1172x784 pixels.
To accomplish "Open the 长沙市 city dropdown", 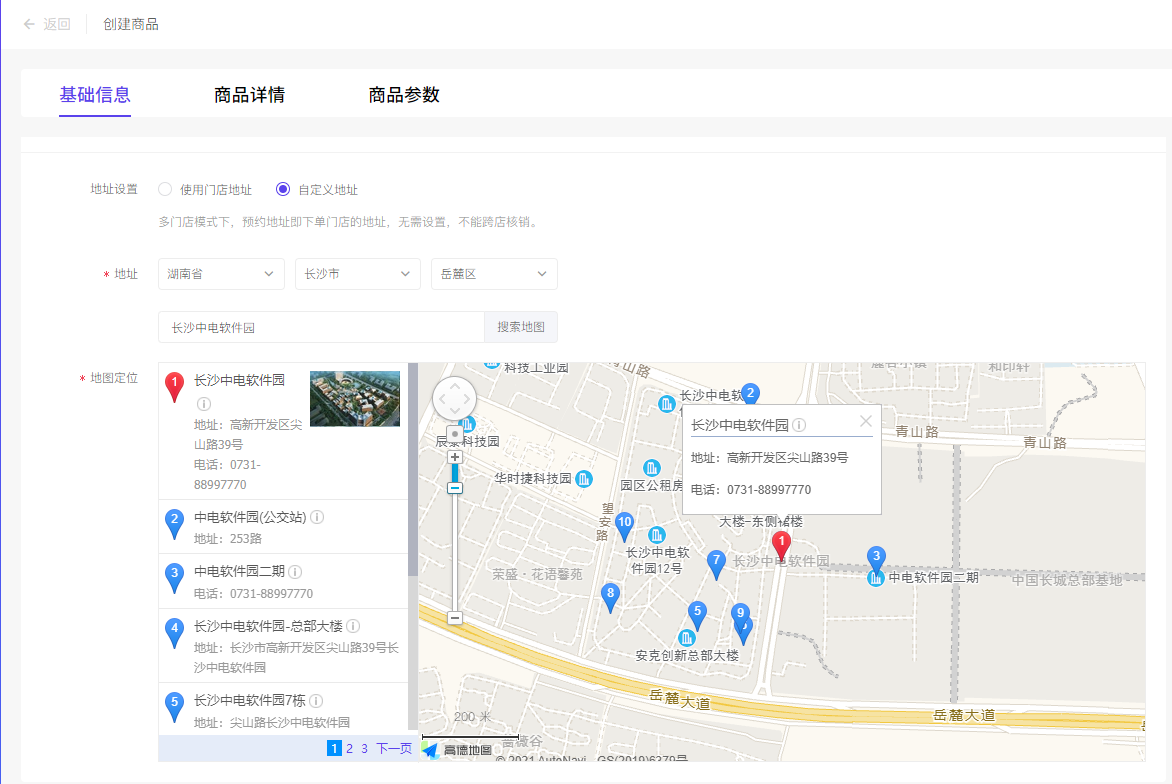I will tap(357, 274).
